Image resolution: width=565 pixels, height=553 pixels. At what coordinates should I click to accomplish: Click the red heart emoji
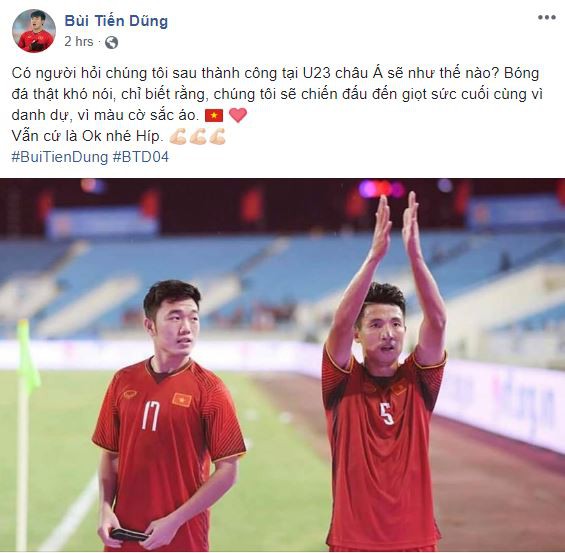tap(238, 115)
